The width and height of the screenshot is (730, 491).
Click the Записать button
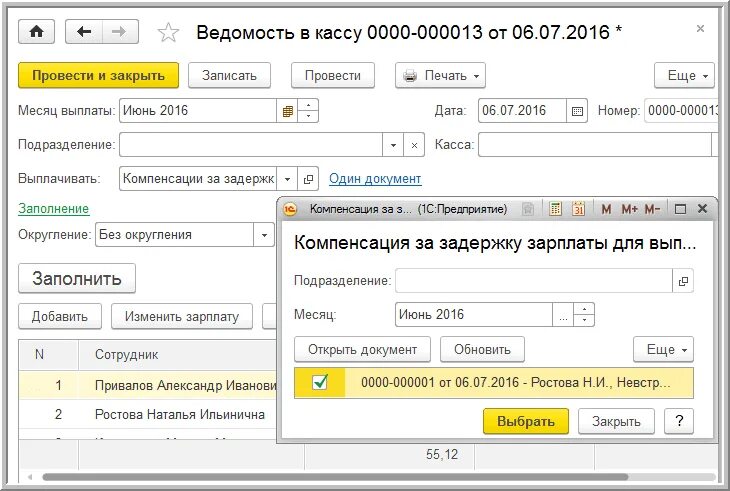229,75
